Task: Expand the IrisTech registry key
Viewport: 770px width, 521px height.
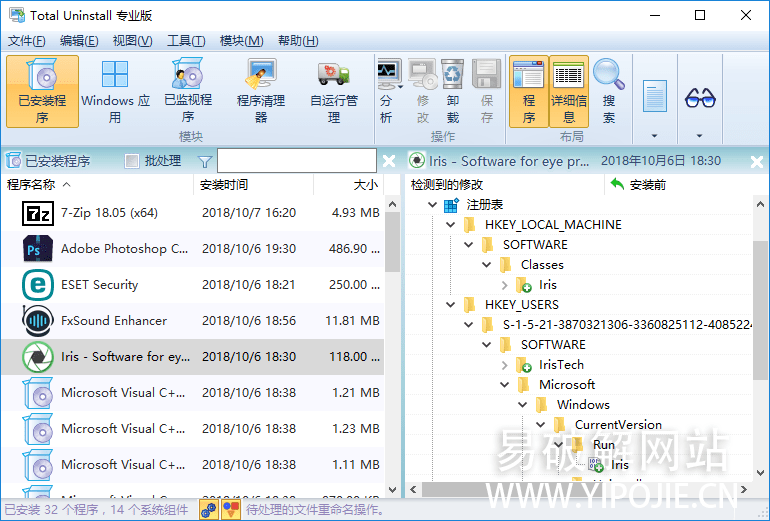Action: 504,365
